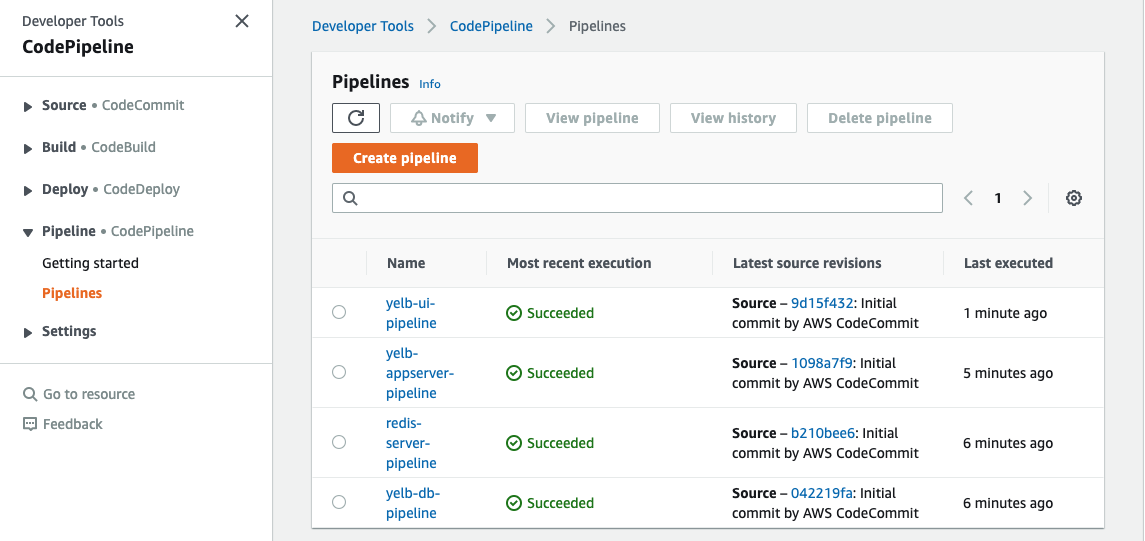The height and width of the screenshot is (541, 1145).
Task: Click the Most recent execution column header
Action: [579, 263]
